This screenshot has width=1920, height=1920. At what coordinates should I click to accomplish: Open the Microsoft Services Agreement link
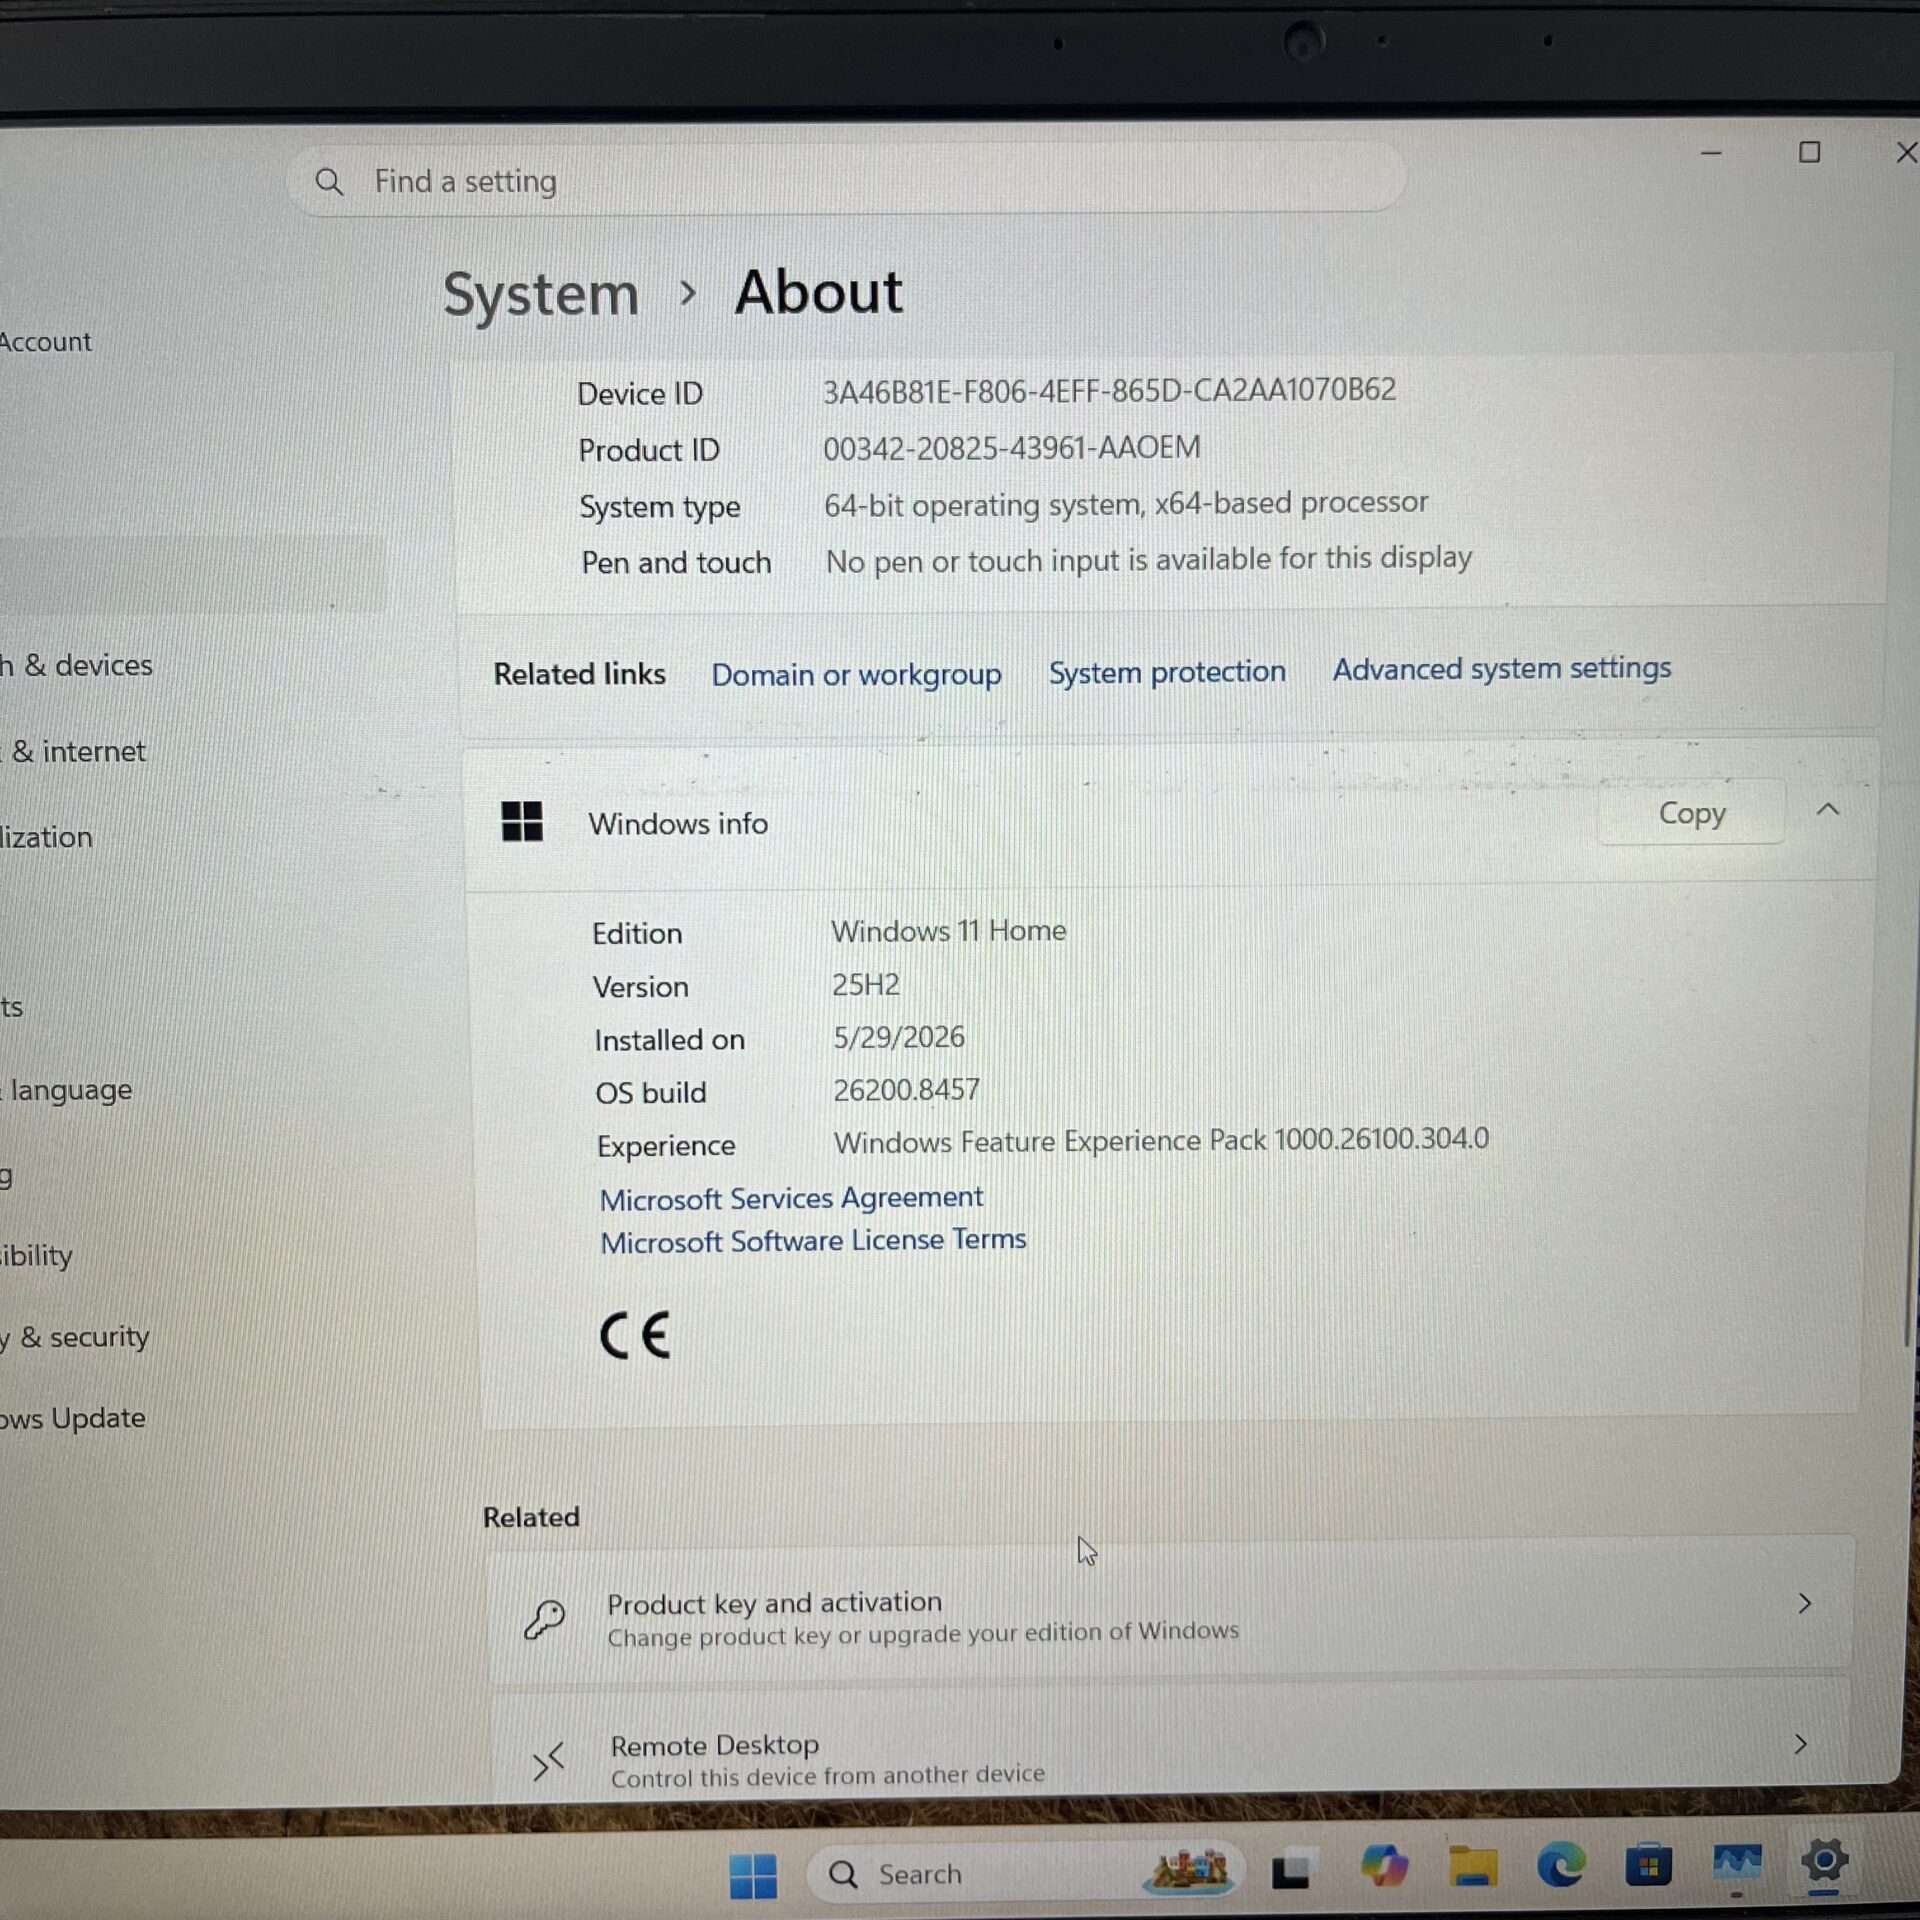(791, 1198)
